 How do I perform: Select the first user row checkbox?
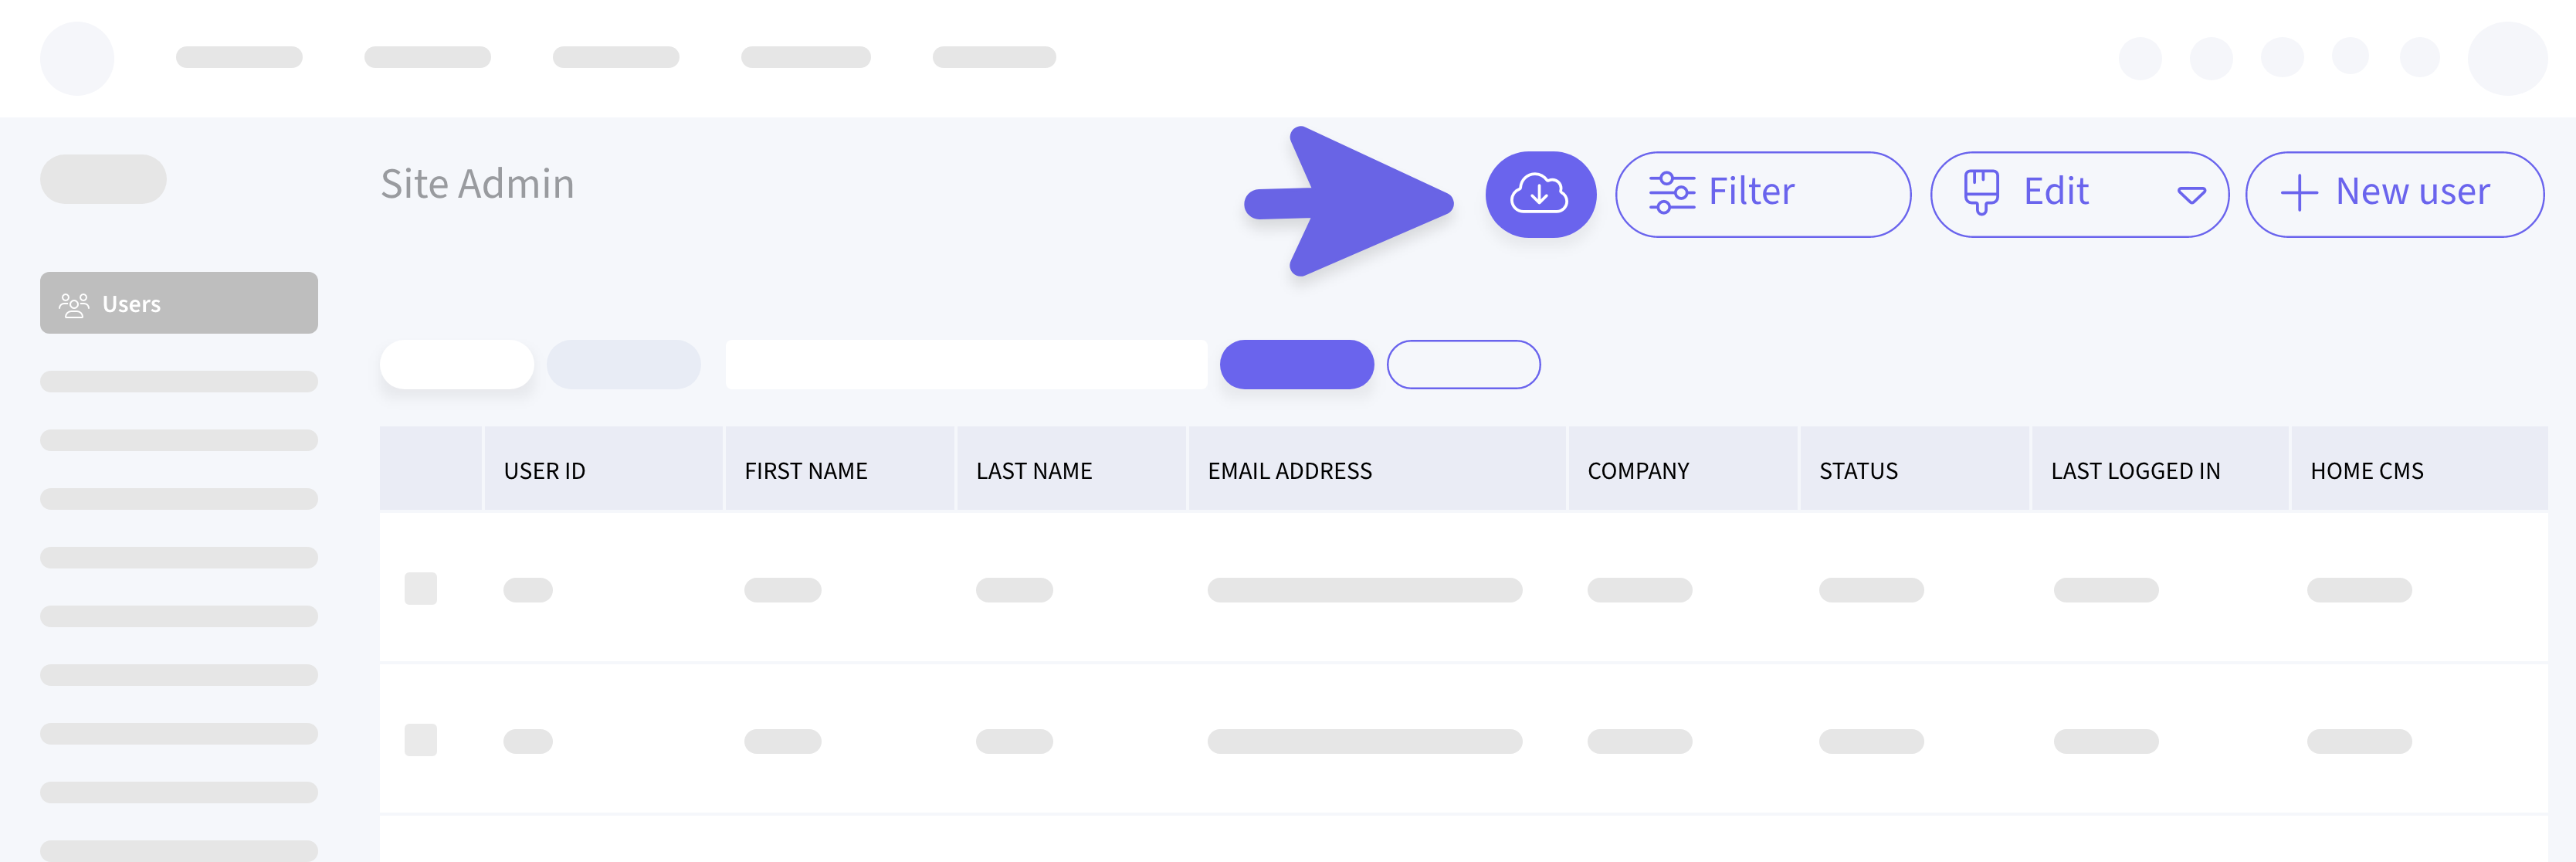(420, 589)
